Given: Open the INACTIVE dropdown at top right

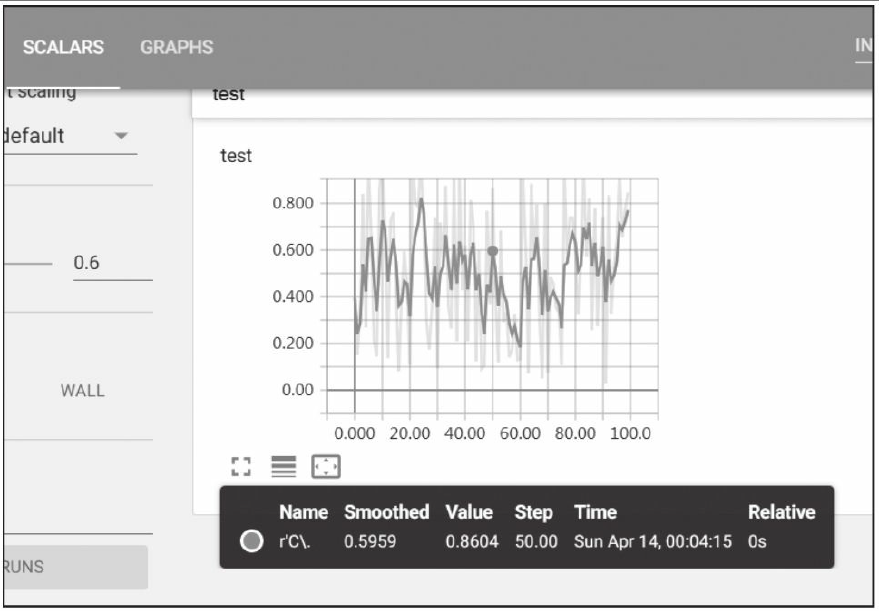Looking at the screenshot, I should point(863,45).
